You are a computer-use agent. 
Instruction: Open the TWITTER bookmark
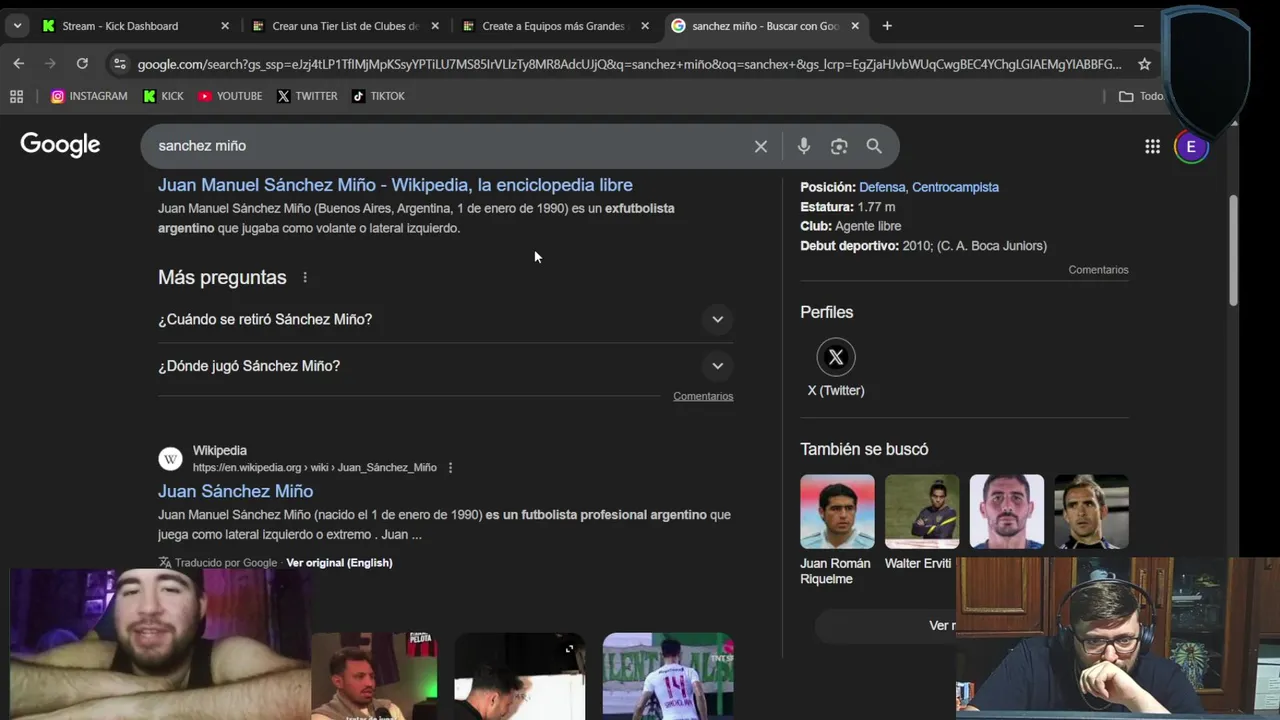pyautogui.click(x=307, y=96)
